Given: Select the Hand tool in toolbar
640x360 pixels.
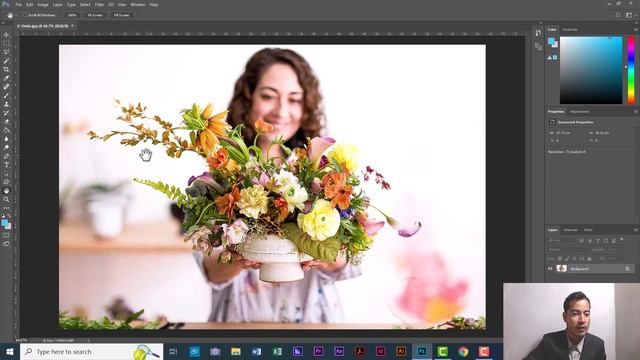Looking at the screenshot, I should (6, 191).
